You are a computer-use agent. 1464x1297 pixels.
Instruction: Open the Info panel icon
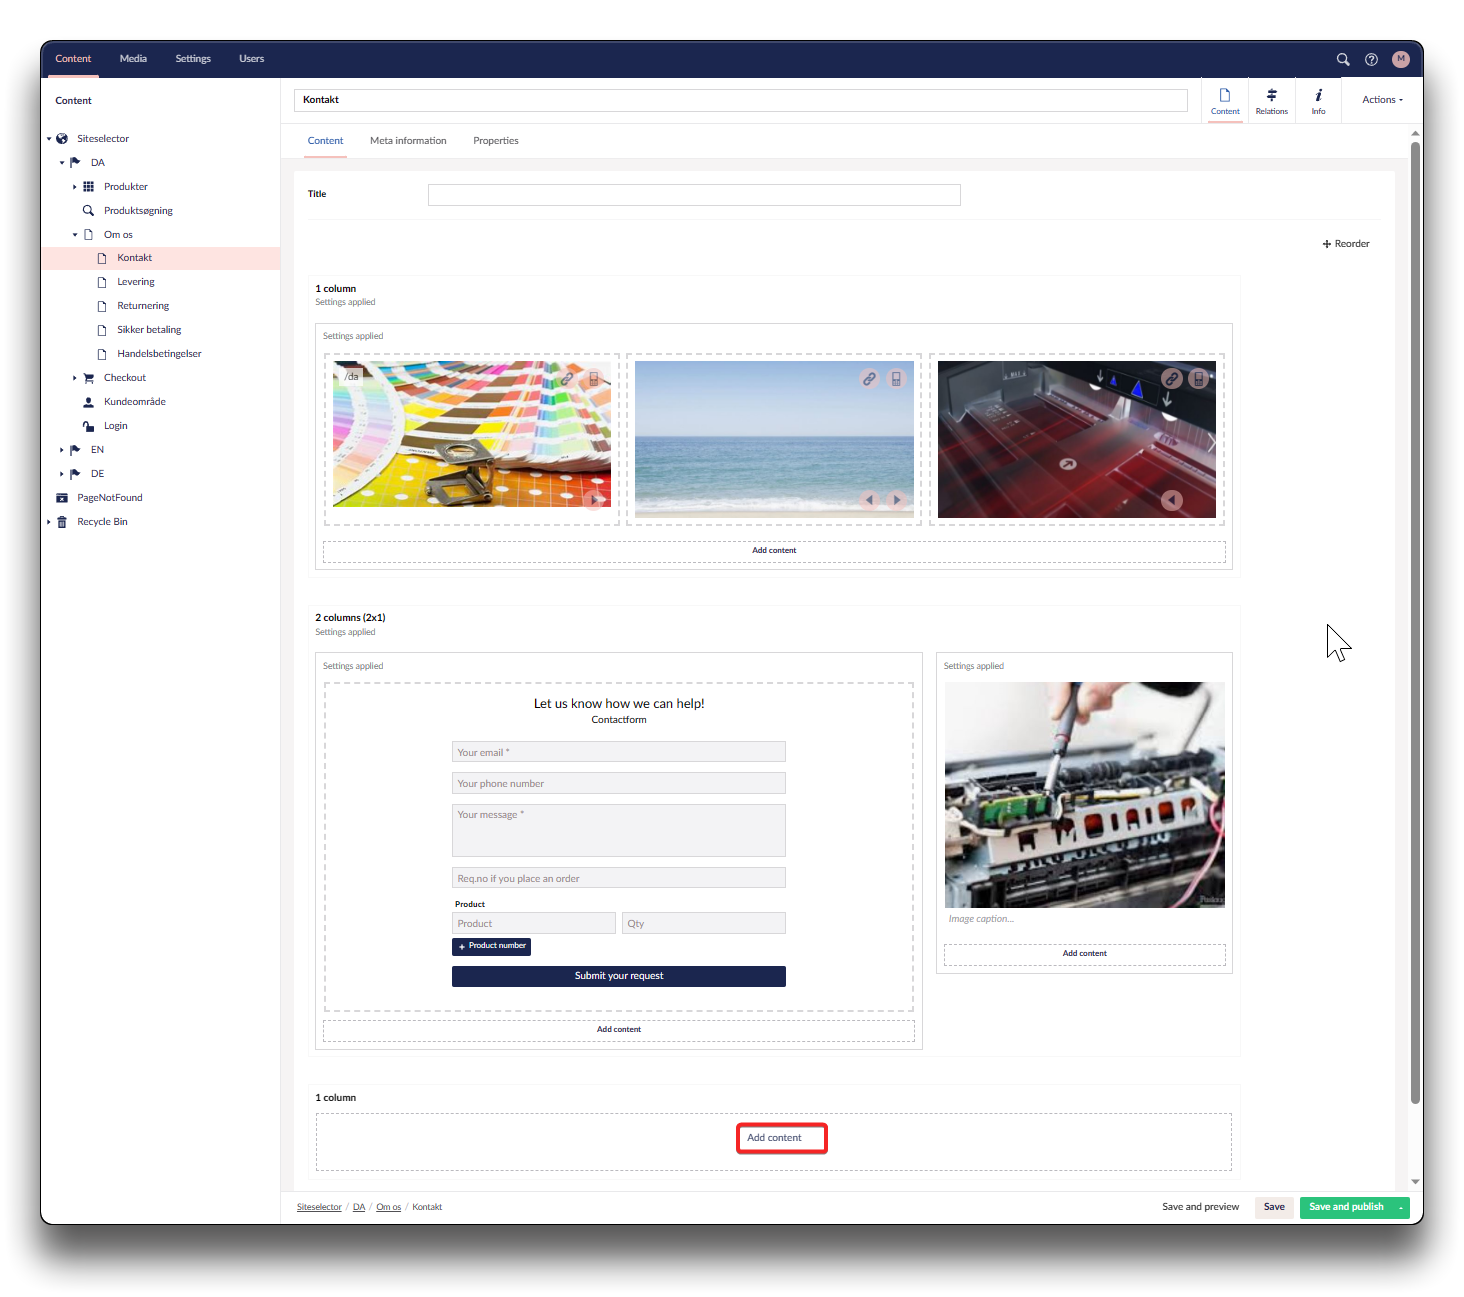(1318, 101)
